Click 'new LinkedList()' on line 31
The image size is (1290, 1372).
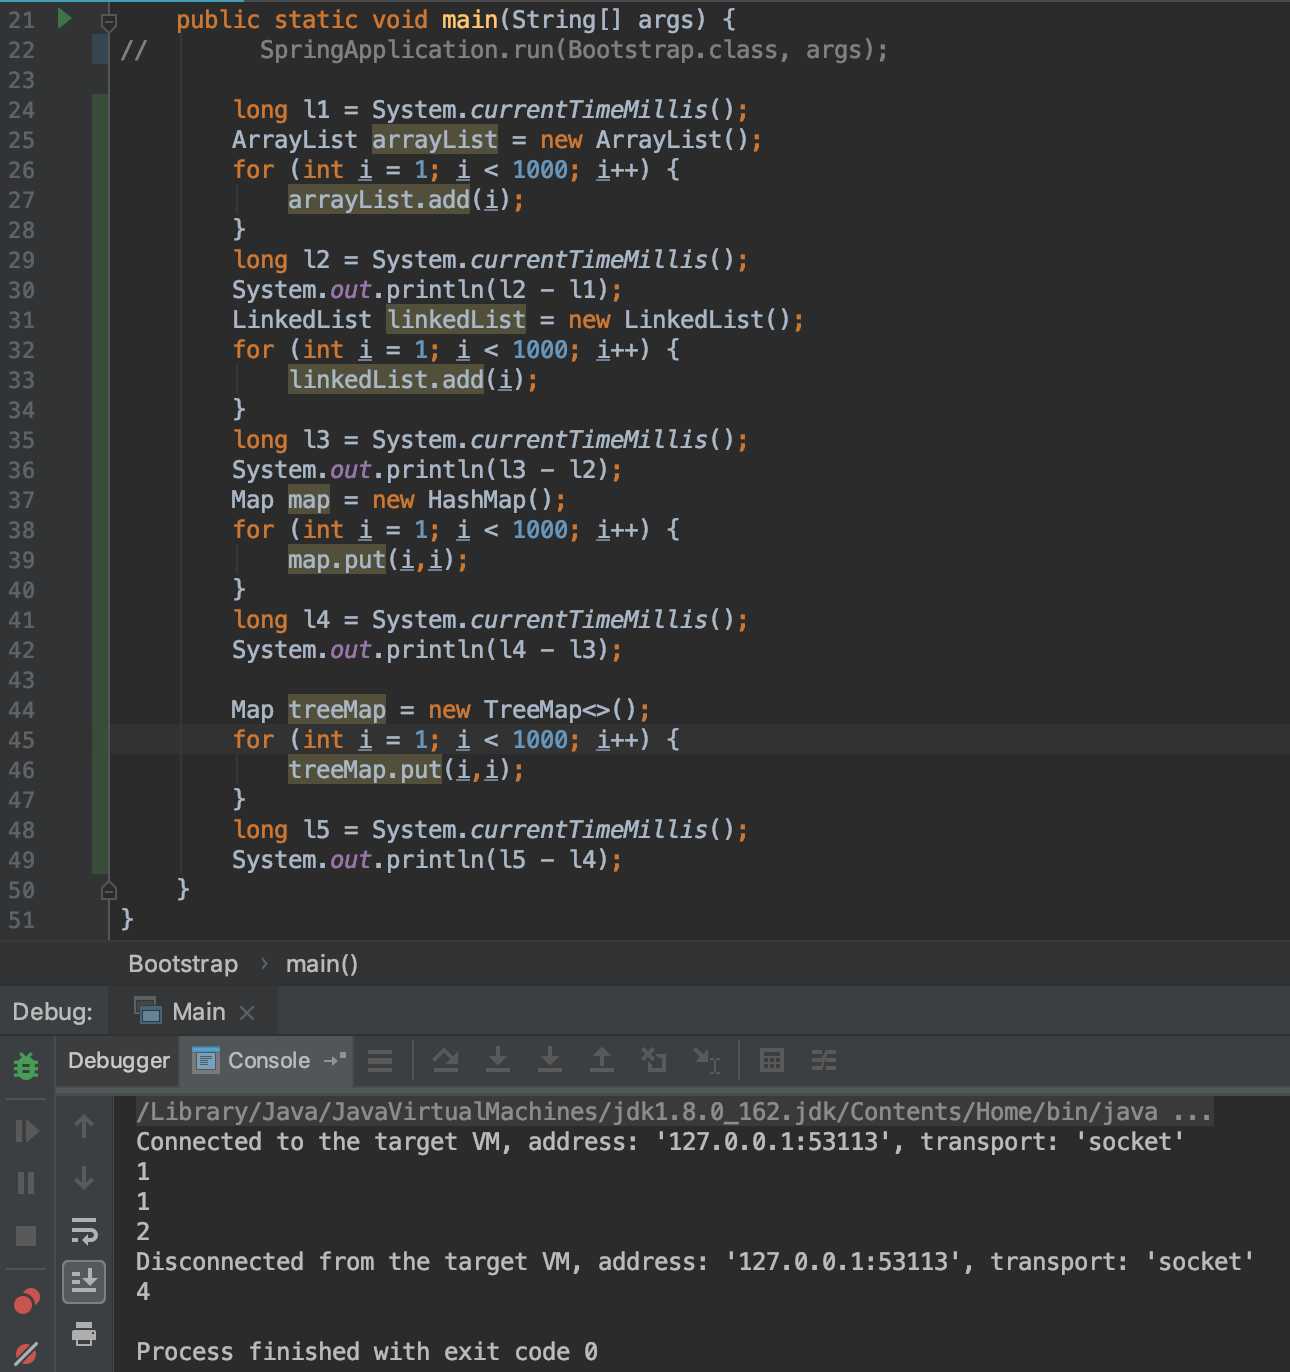pos(679,320)
